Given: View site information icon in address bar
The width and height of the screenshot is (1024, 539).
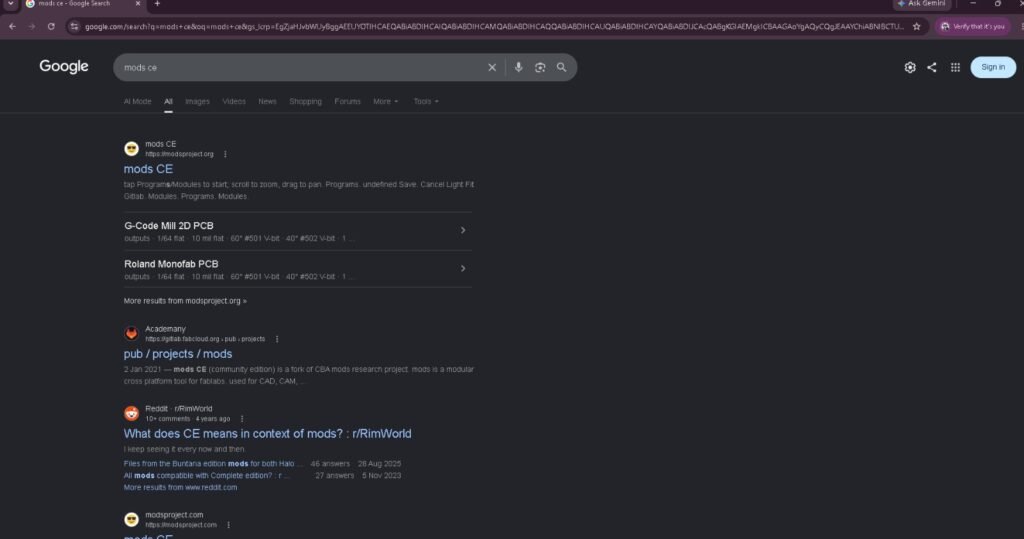Looking at the screenshot, I should 74,26.
